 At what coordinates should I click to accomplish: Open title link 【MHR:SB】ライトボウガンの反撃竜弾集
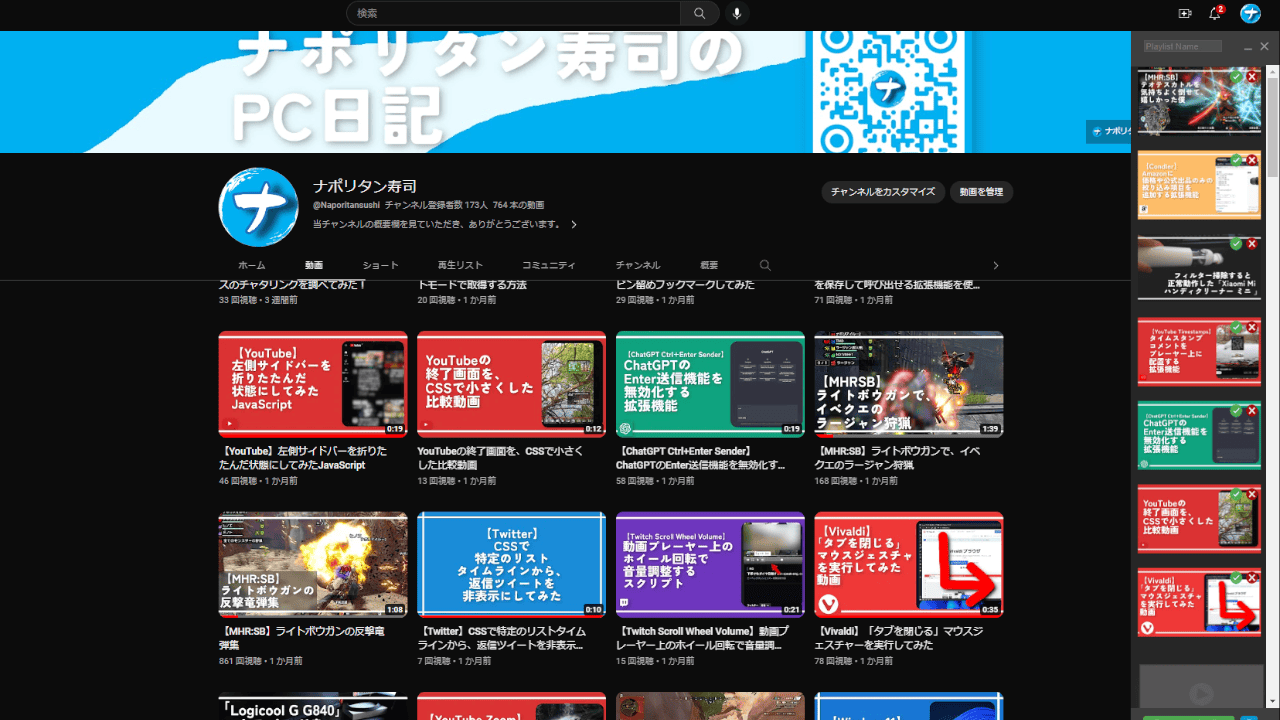point(303,638)
